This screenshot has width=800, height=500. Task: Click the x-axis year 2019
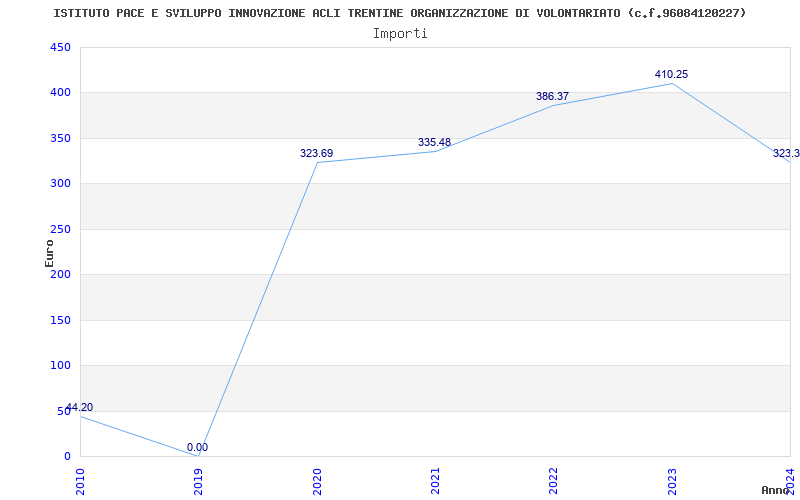click(198, 481)
